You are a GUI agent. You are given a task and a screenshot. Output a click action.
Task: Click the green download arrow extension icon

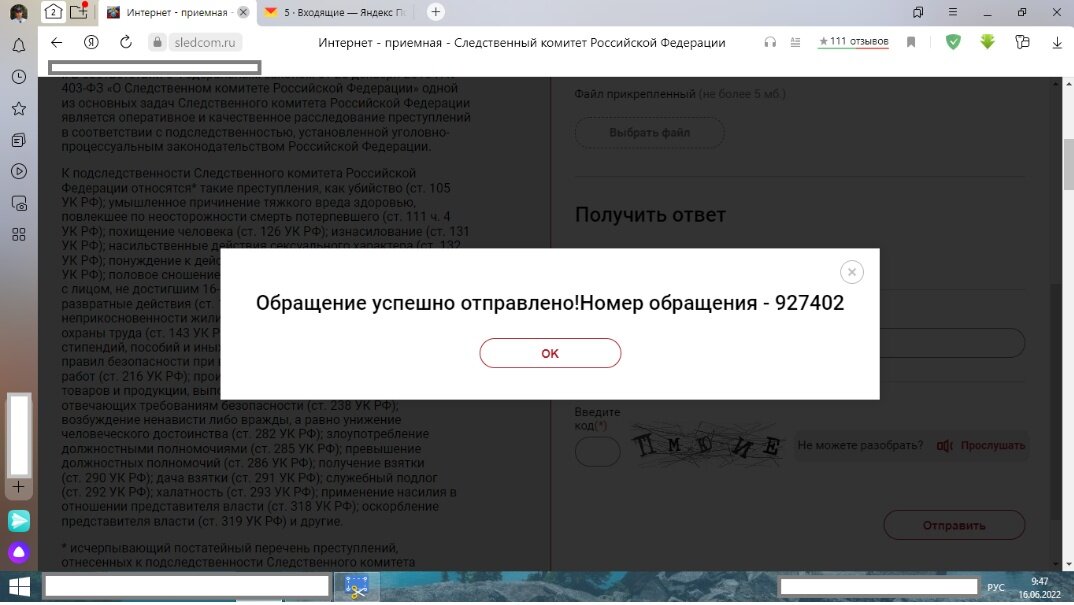pos(987,42)
